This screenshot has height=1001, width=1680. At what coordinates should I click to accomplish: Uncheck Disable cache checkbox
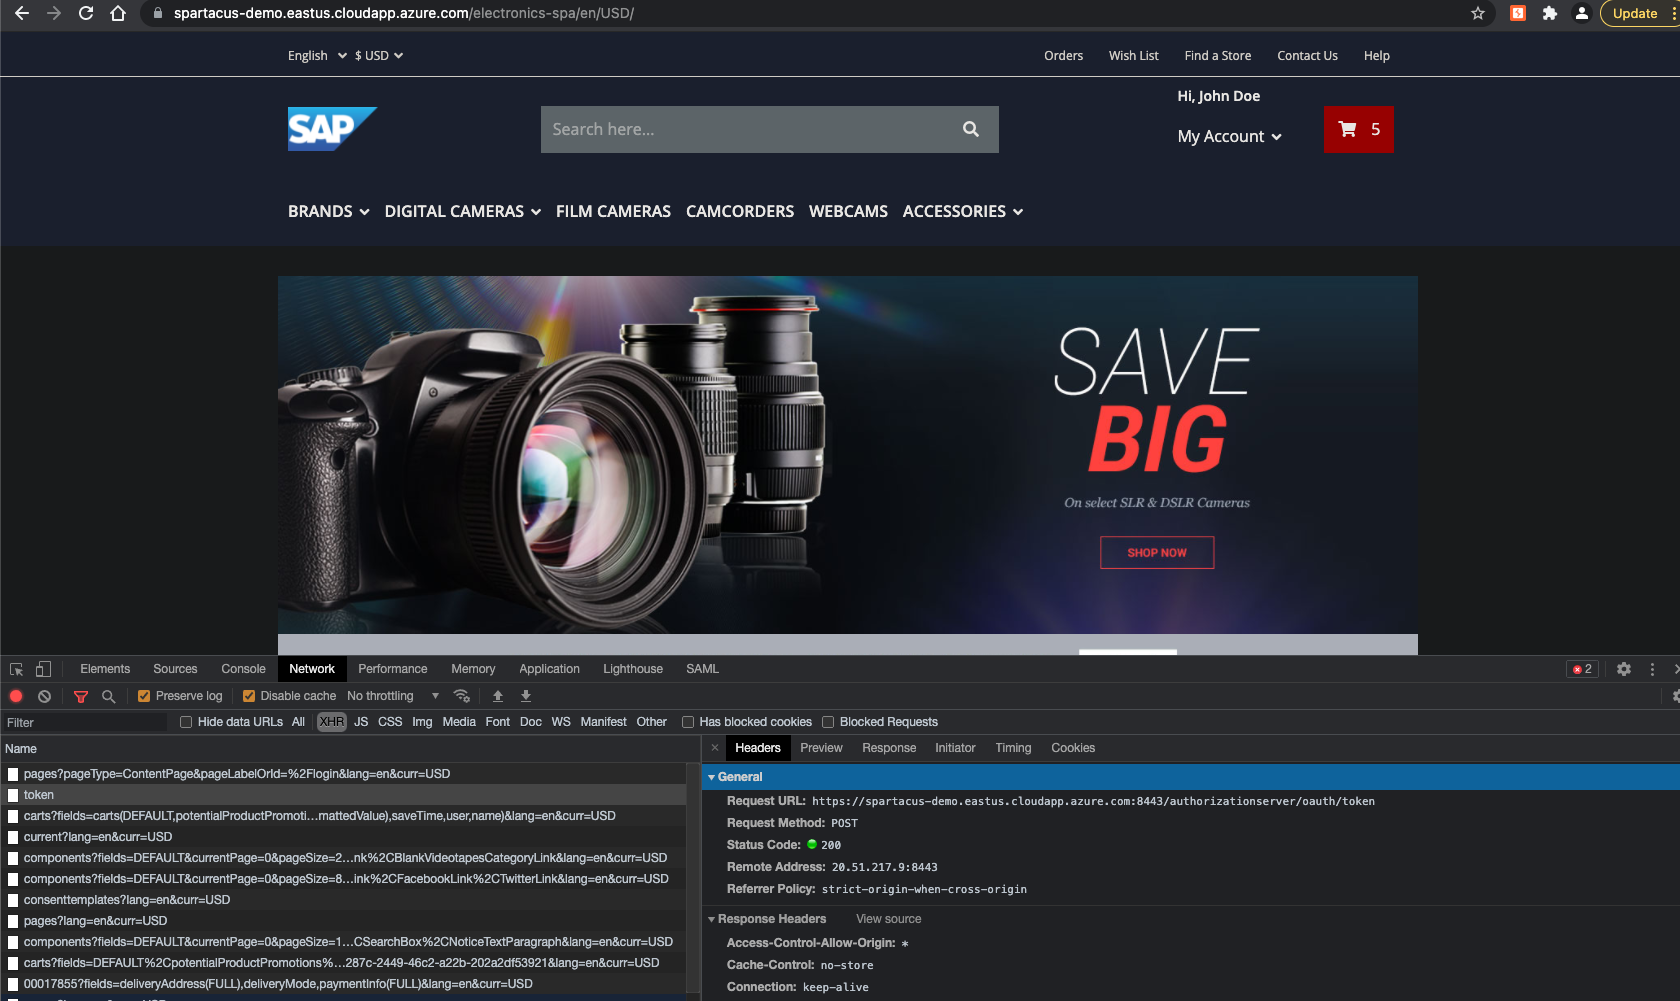click(249, 696)
